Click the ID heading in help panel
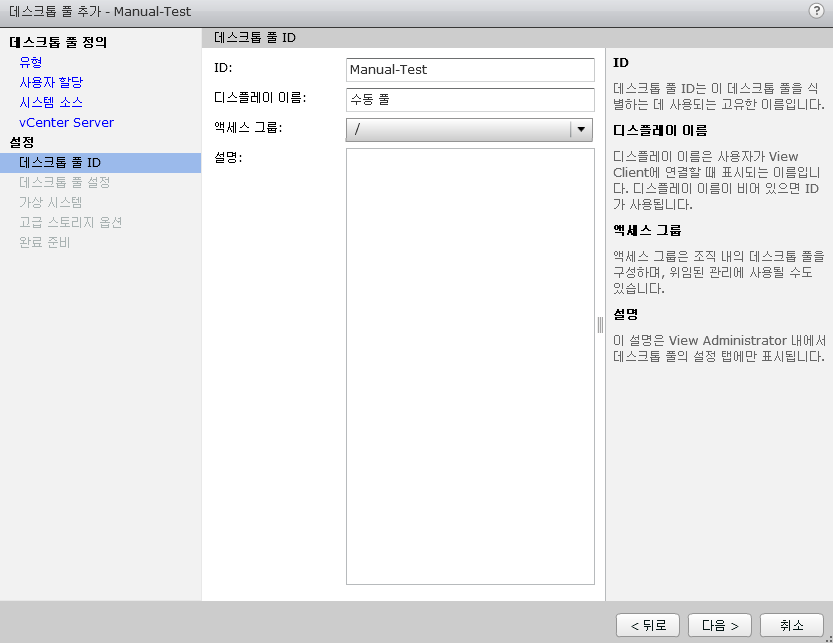 point(620,63)
